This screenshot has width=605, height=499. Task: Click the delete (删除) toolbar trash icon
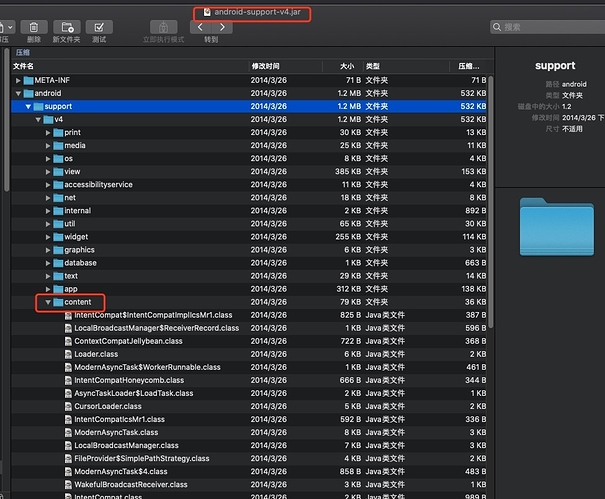pos(34,27)
